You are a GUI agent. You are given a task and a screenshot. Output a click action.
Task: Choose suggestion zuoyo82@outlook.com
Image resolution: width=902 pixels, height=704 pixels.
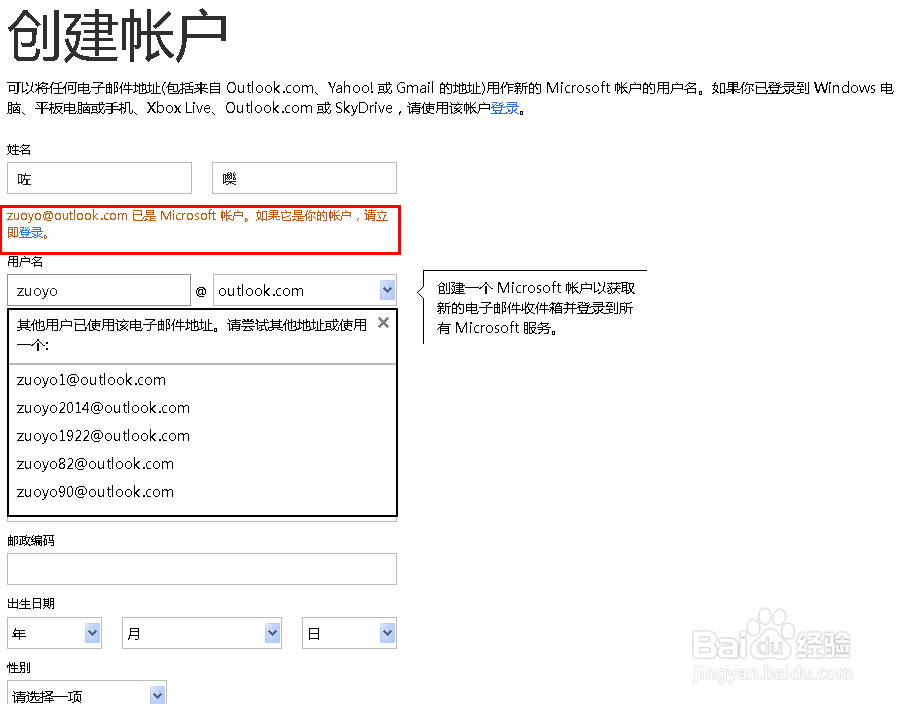click(x=95, y=464)
